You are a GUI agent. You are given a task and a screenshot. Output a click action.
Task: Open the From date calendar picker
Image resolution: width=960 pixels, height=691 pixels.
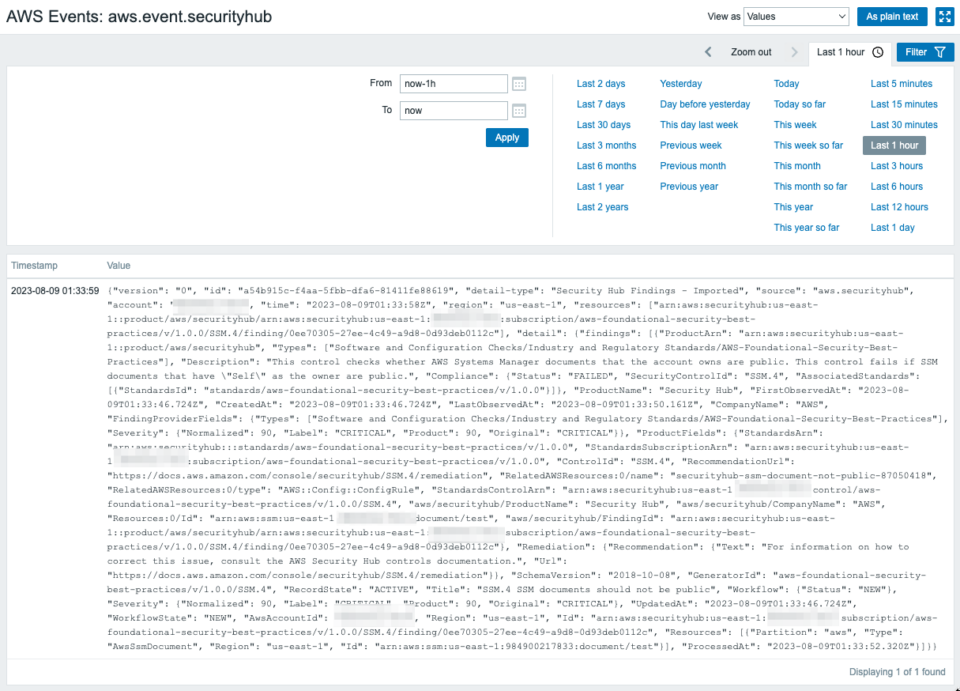pyautogui.click(x=518, y=83)
